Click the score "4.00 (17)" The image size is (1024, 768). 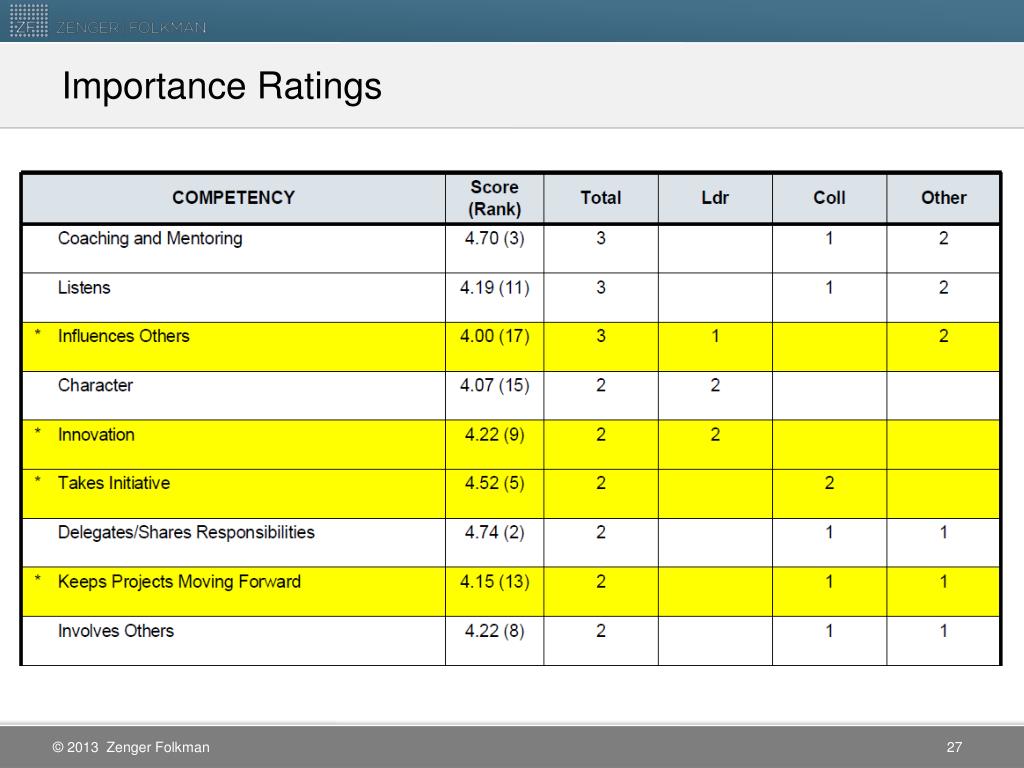494,336
